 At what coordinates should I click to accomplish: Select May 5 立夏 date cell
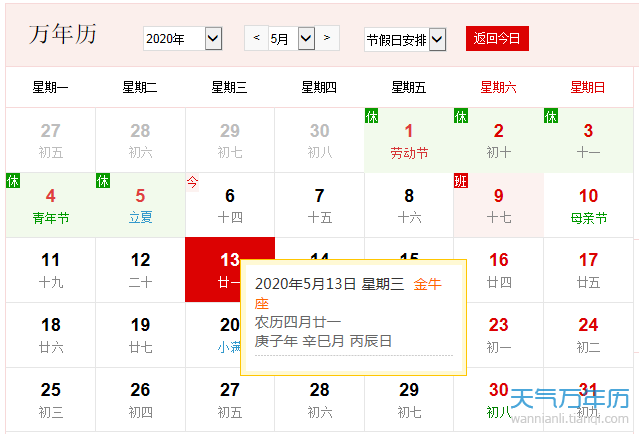[x=140, y=205]
